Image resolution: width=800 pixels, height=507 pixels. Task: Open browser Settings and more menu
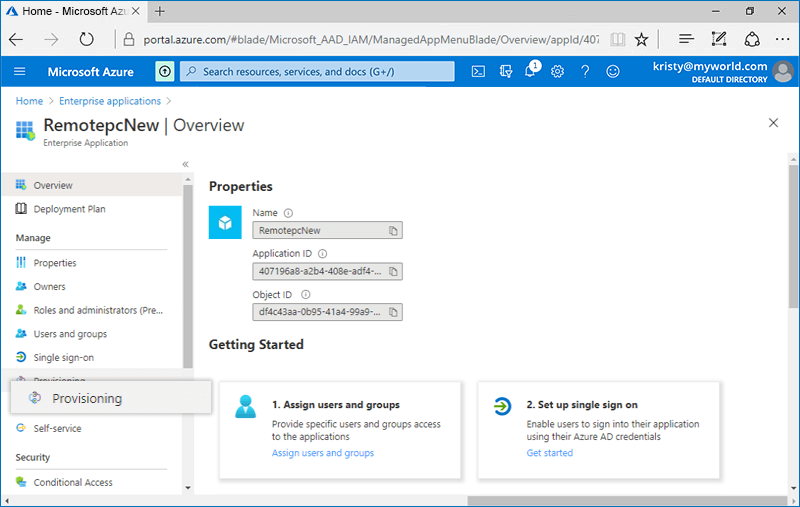(x=782, y=39)
